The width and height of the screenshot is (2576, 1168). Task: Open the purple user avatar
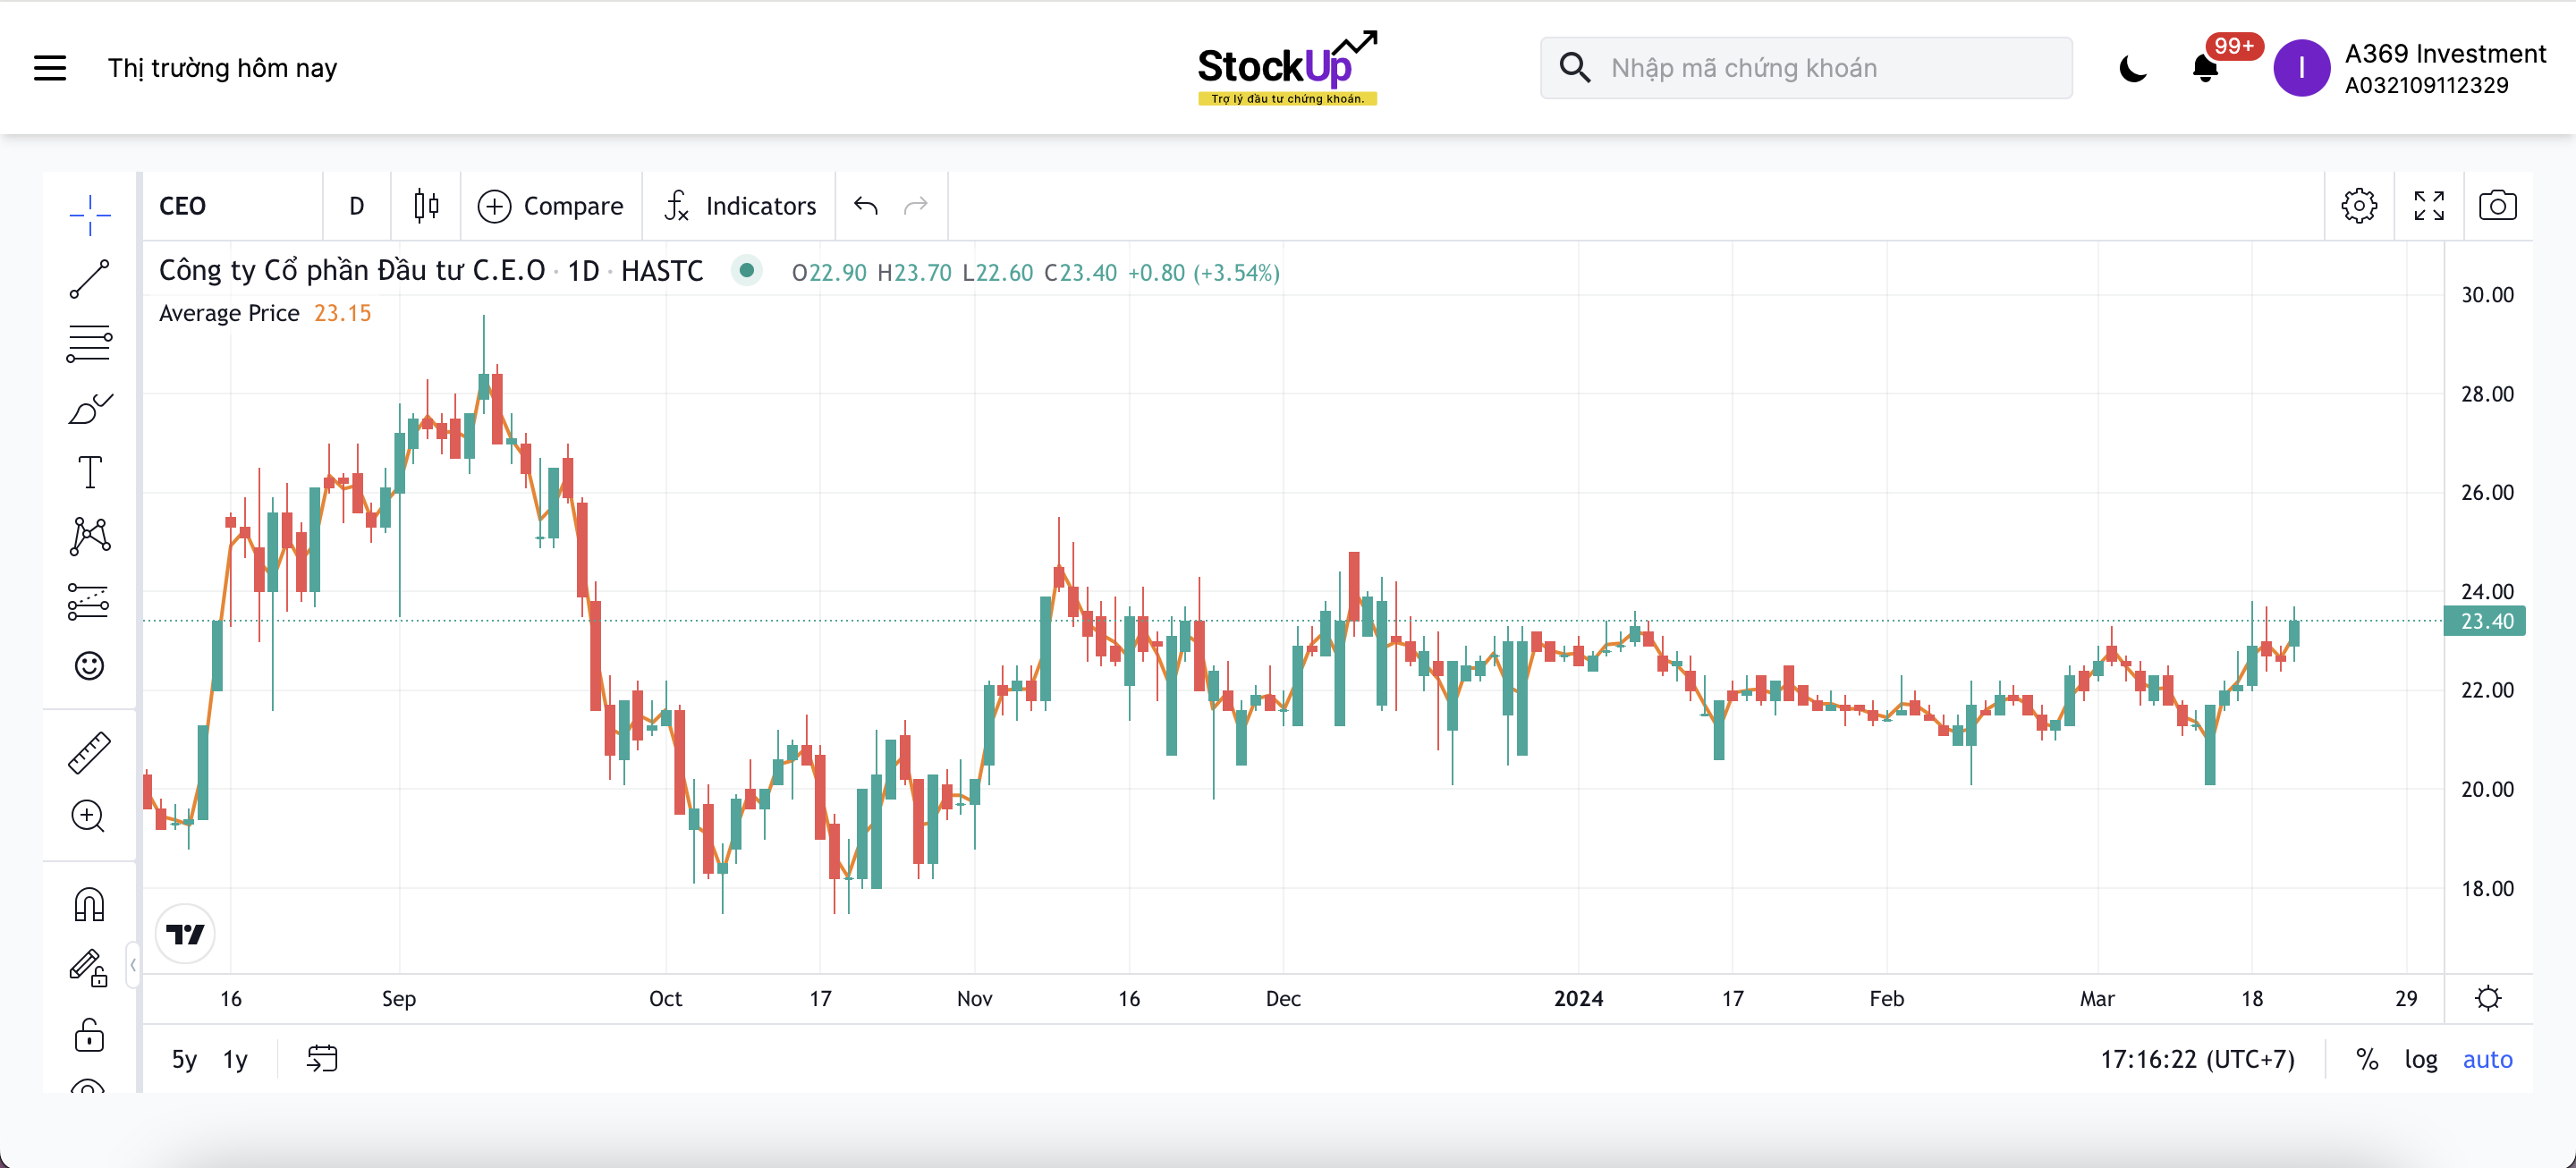point(2301,68)
